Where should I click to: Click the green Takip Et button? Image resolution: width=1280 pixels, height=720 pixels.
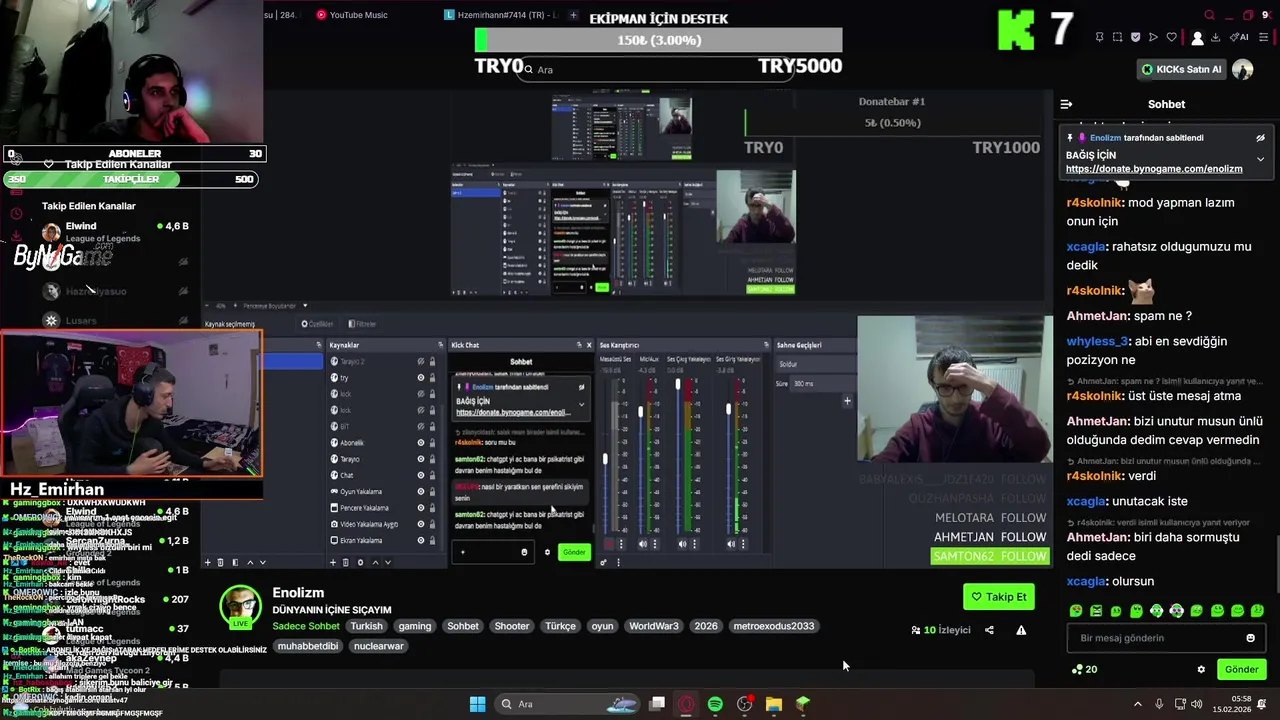998,597
